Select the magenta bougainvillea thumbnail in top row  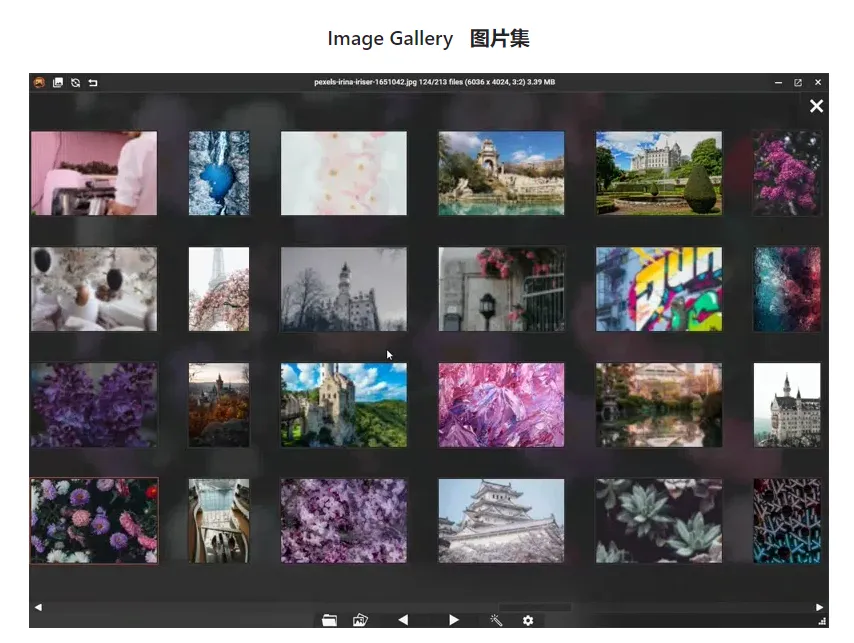pos(787,173)
